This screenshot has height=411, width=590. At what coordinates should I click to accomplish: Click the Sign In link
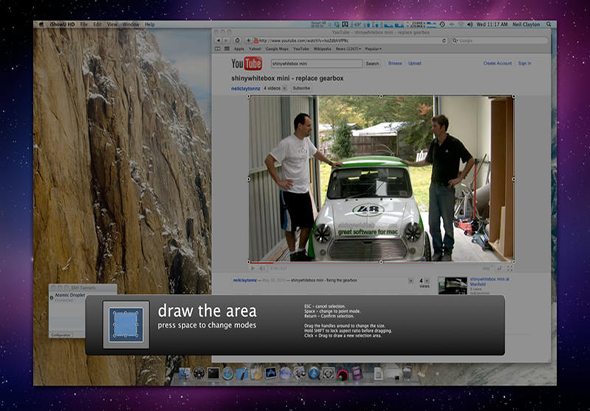tap(525, 63)
